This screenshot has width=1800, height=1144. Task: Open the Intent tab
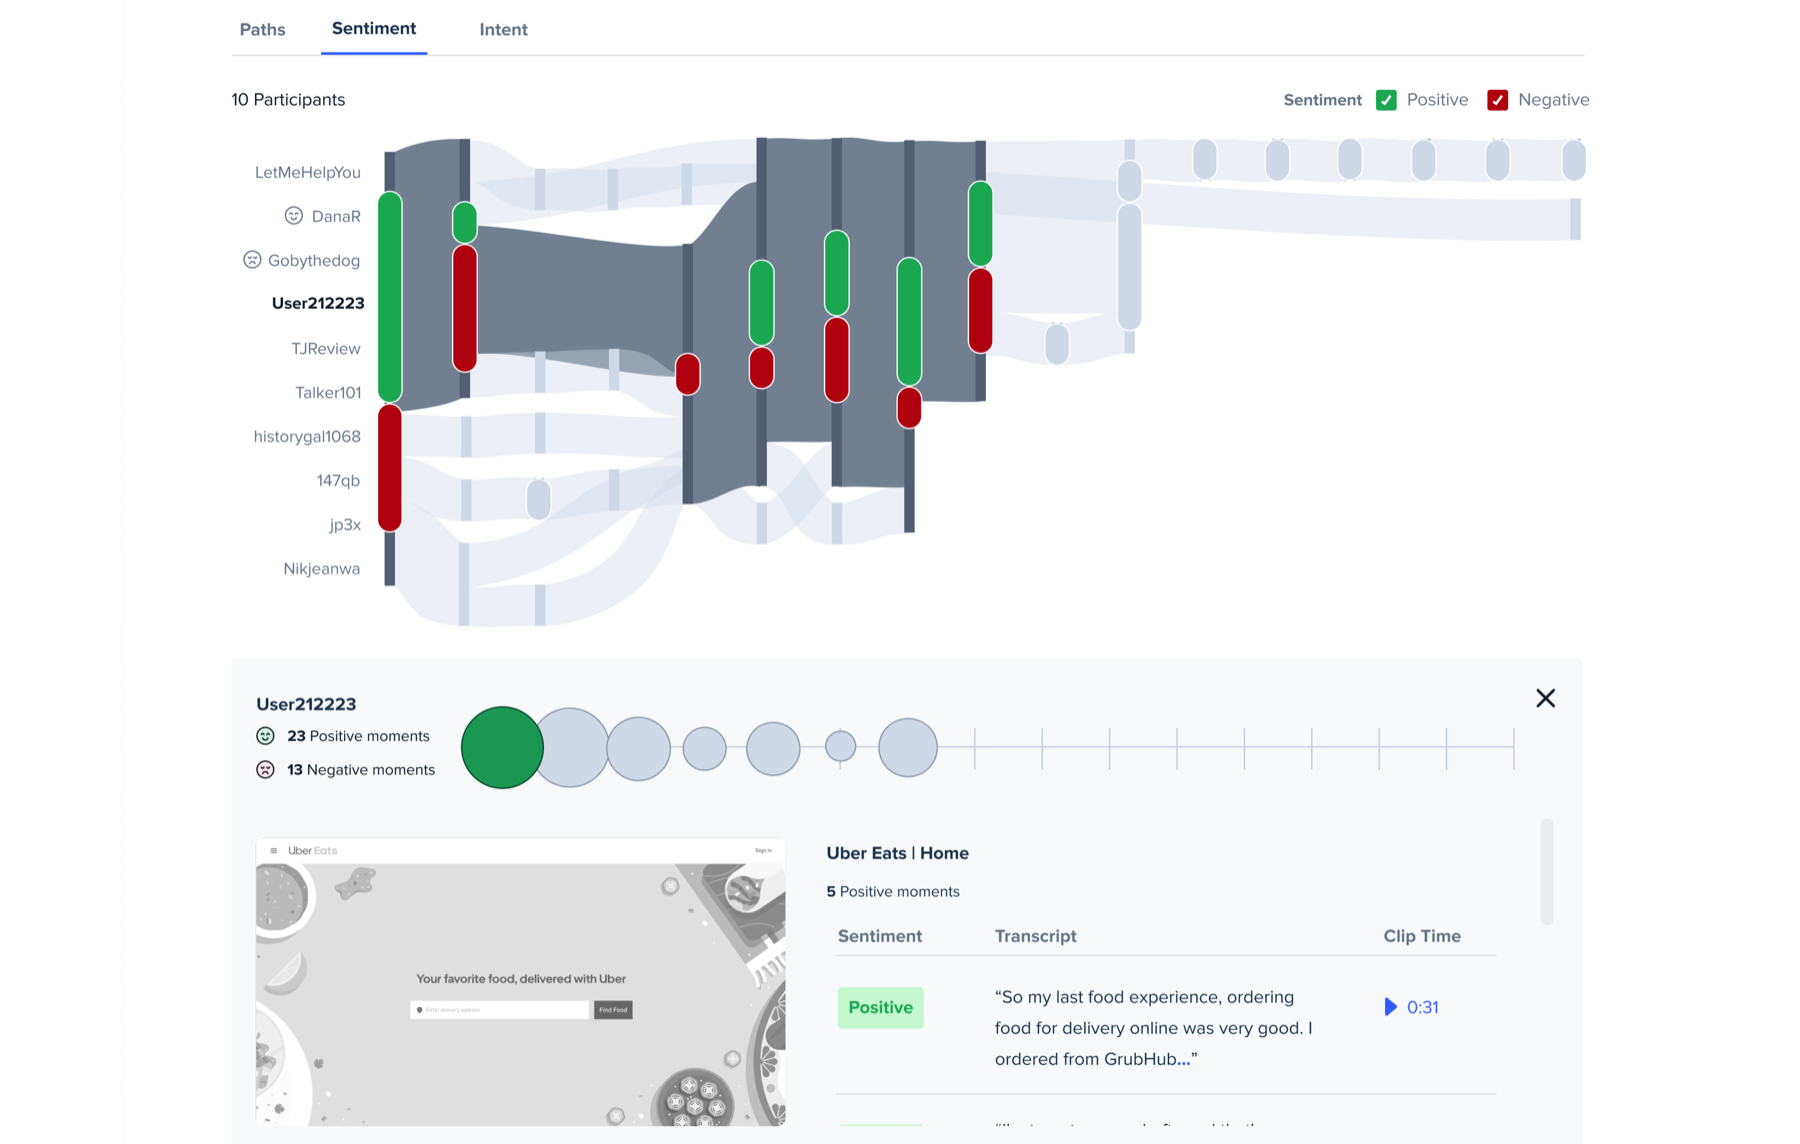pyautogui.click(x=503, y=30)
